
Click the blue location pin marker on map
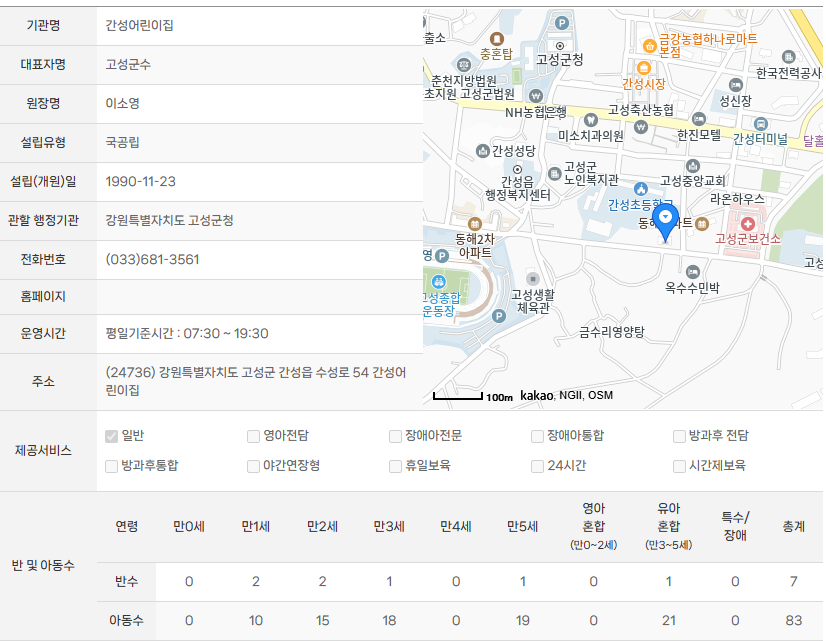tap(665, 222)
